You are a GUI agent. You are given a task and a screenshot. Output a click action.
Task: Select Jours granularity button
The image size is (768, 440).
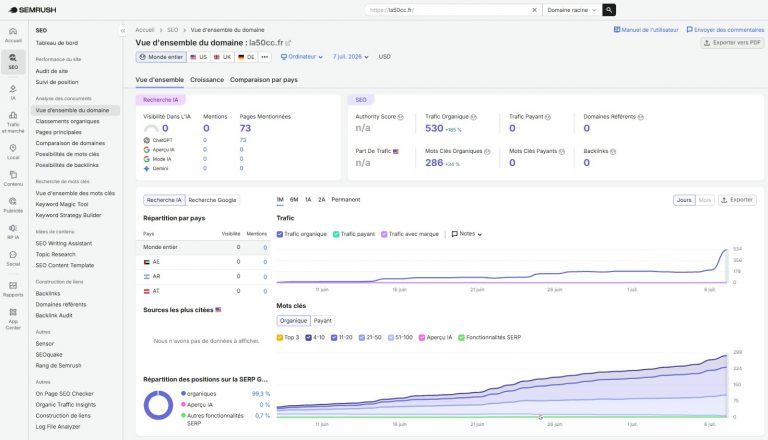tap(684, 200)
